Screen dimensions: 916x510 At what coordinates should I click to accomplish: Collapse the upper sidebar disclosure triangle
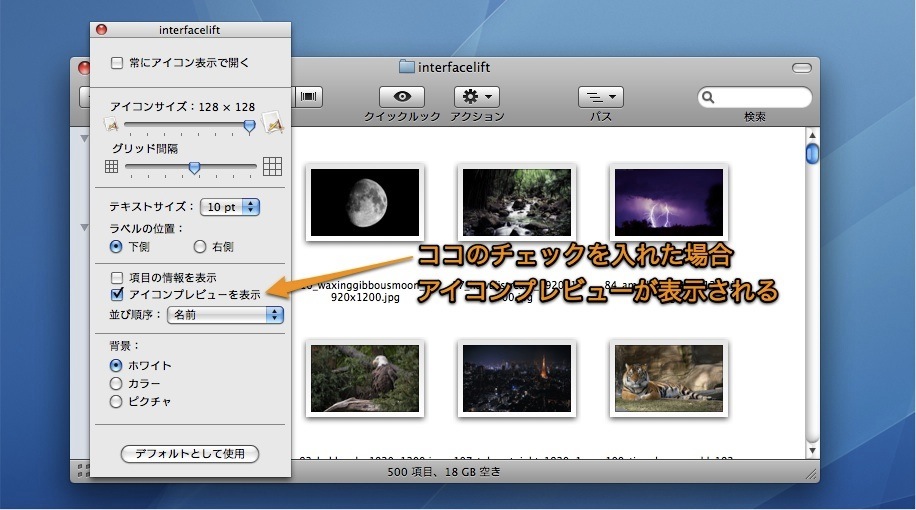coord(84,139)
